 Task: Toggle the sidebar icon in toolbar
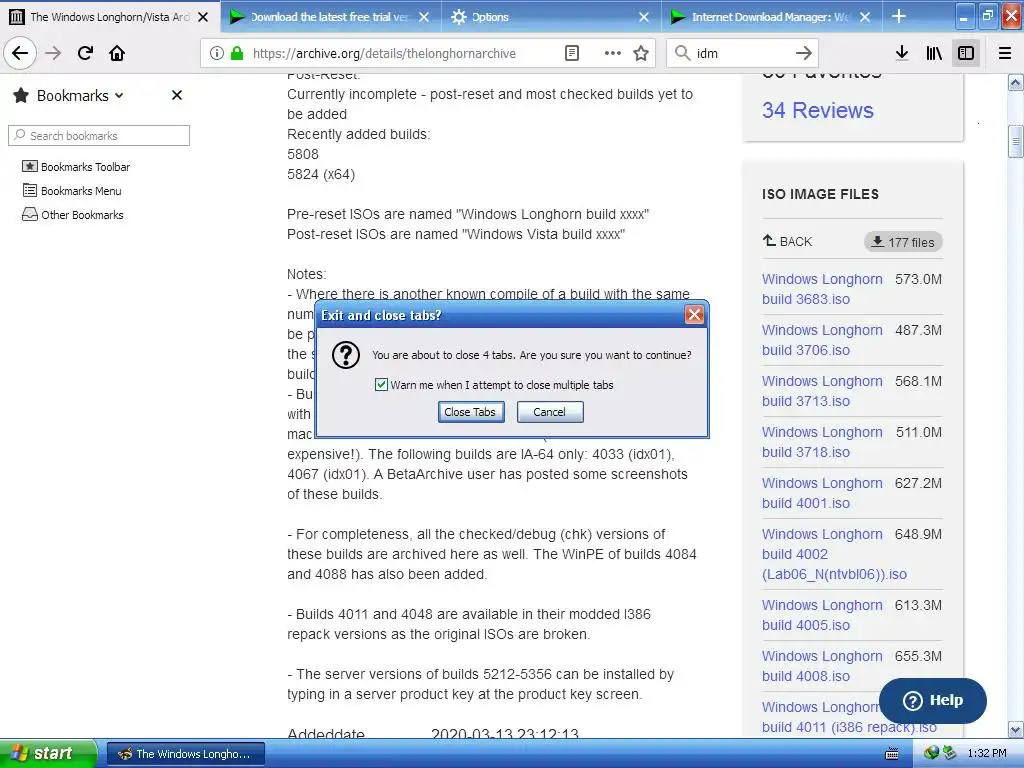click(x=966, y=53)
